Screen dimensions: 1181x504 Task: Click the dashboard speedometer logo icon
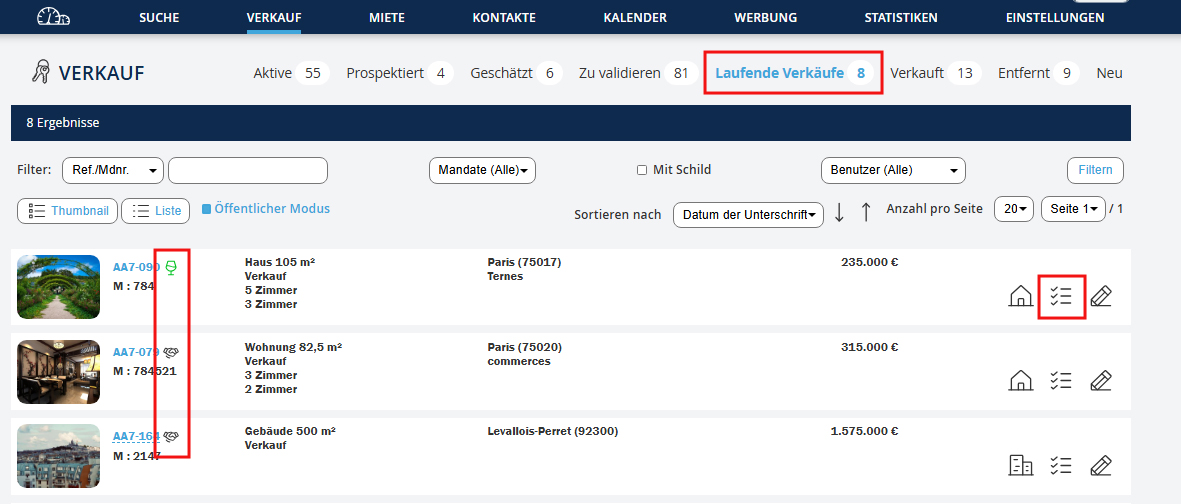click(x=53, y=17)
